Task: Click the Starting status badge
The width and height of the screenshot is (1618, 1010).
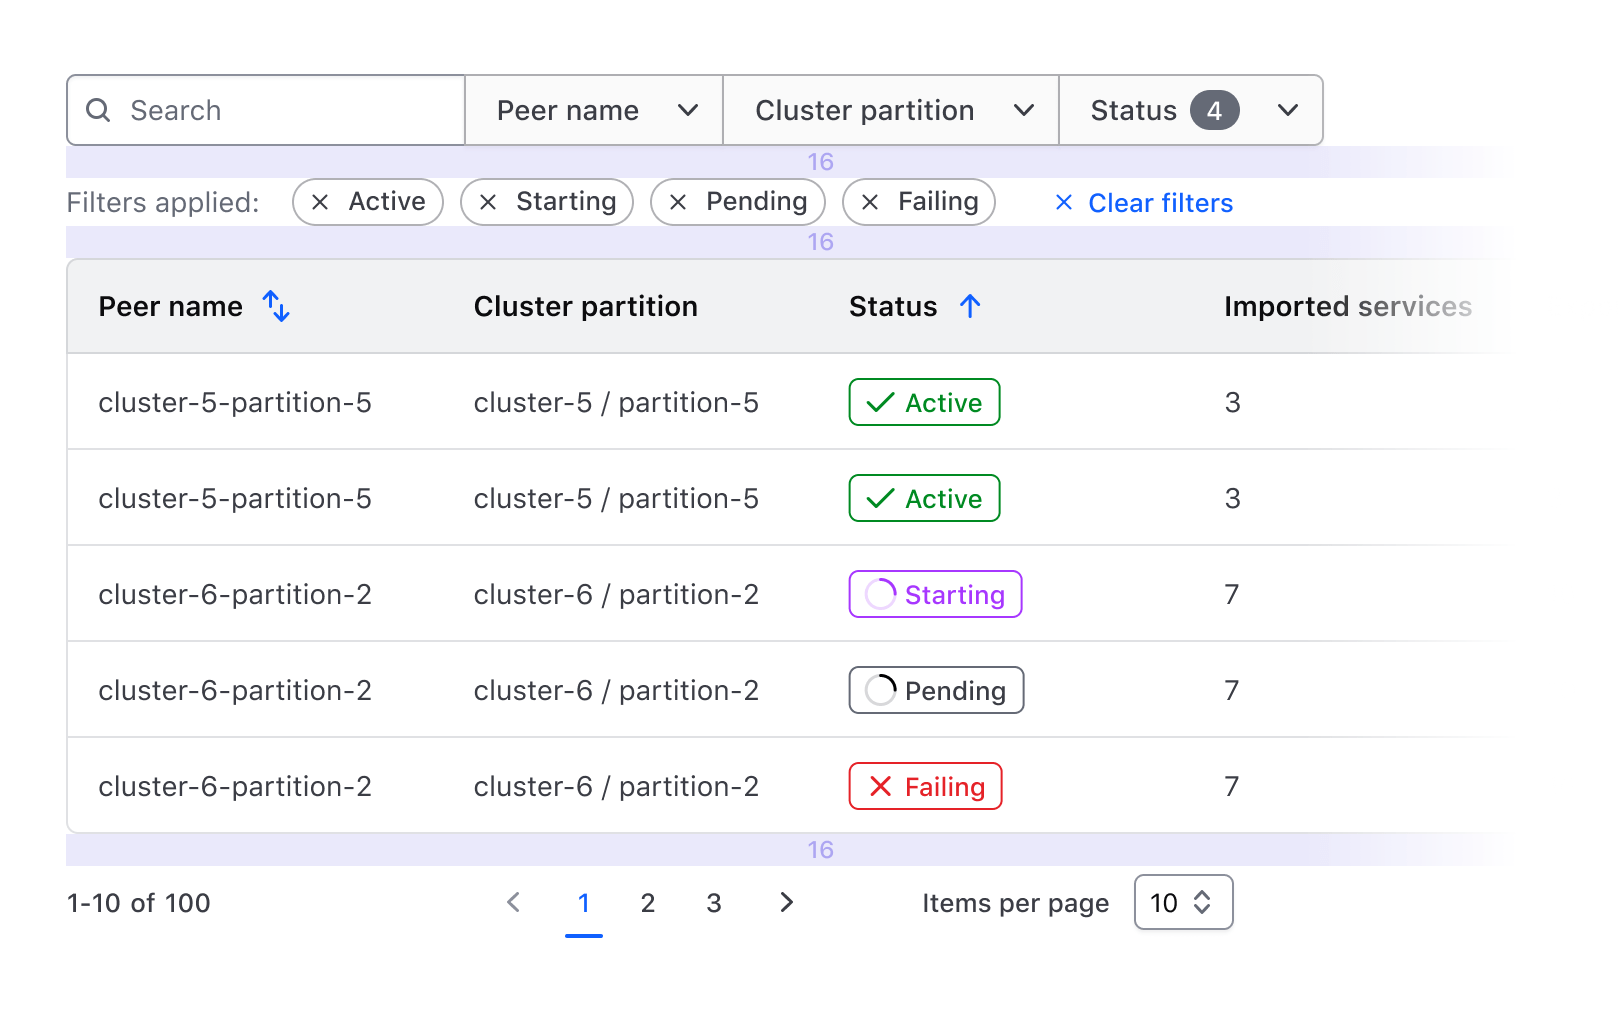Action: click(935, 595)
